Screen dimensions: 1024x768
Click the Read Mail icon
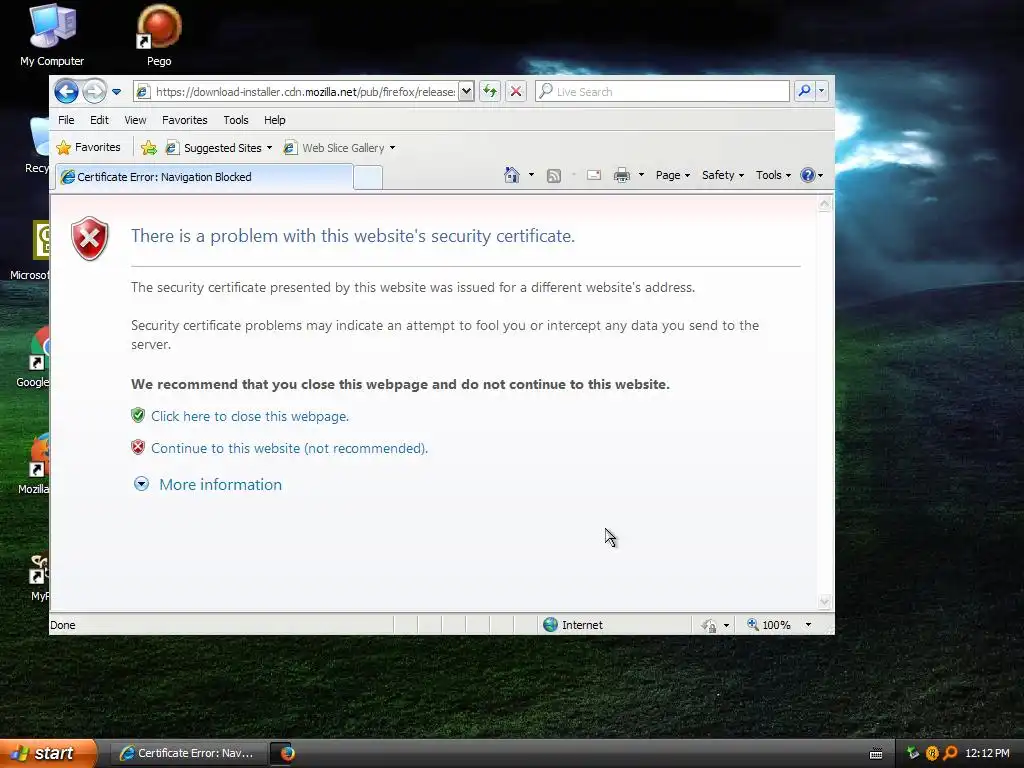594,175
